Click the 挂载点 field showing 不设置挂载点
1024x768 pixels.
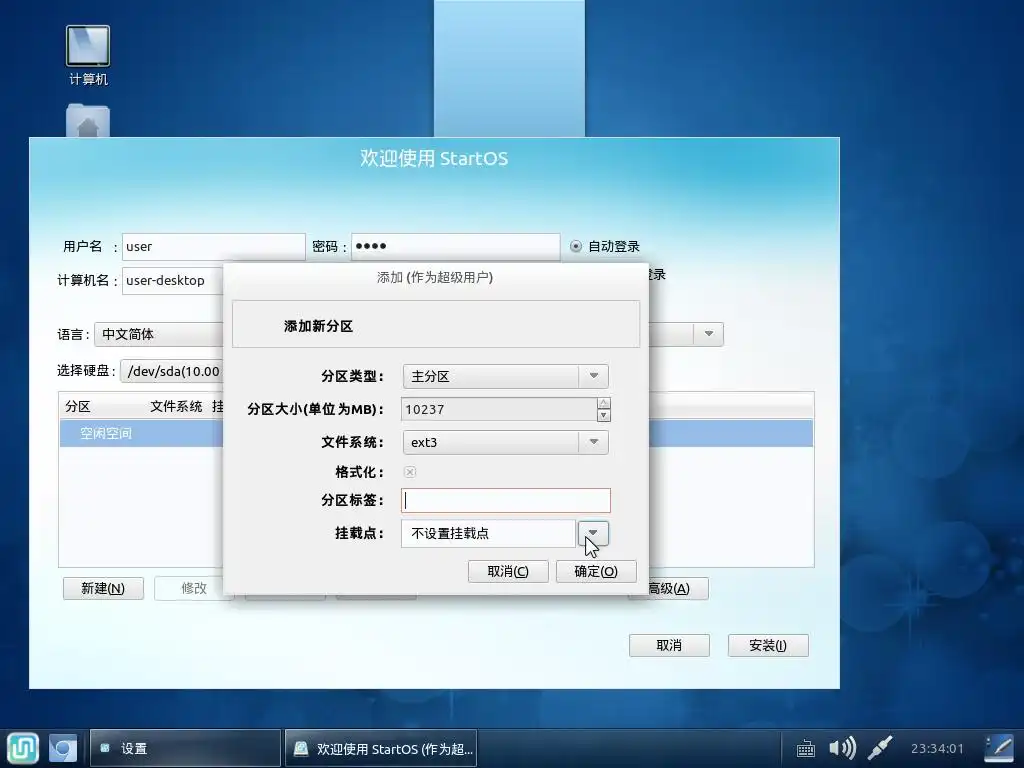pos(488,534)
